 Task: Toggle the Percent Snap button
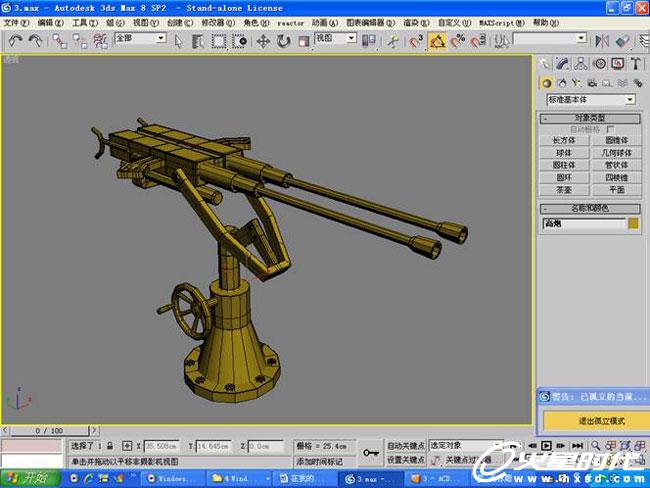point(458,41)
